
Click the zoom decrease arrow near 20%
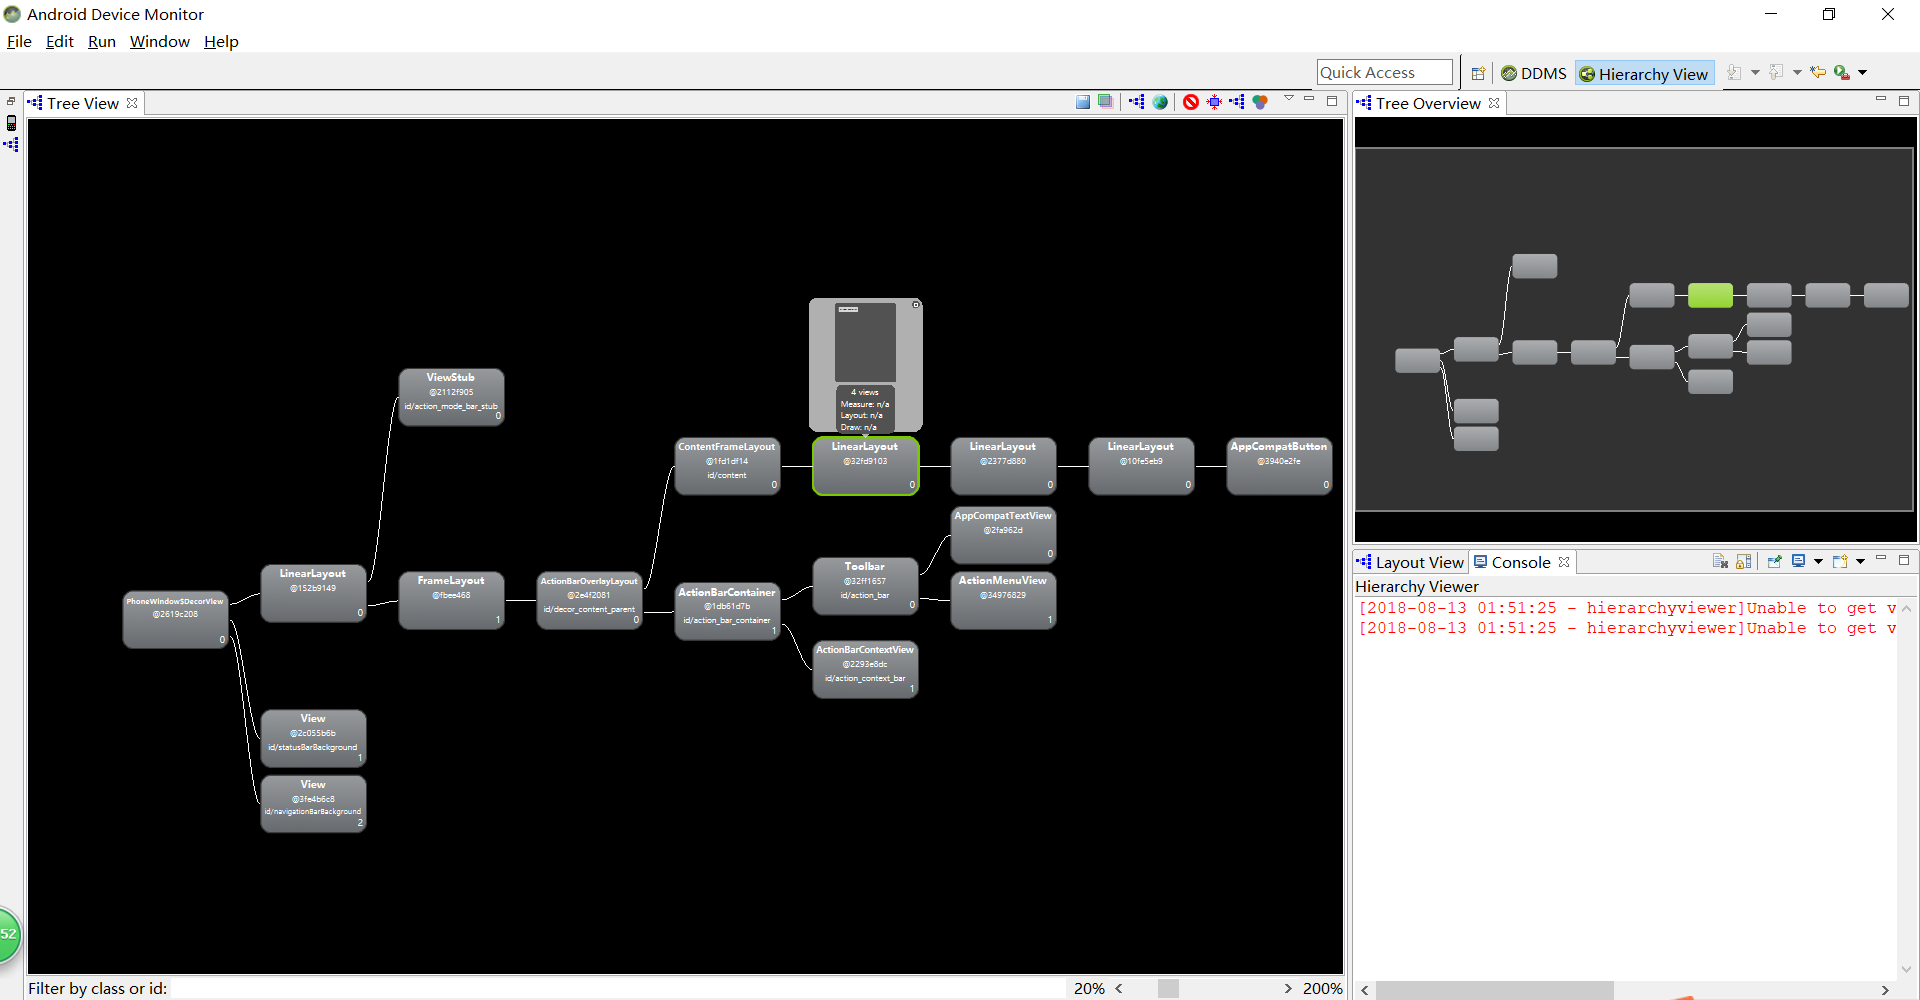tap(1119, 988)
